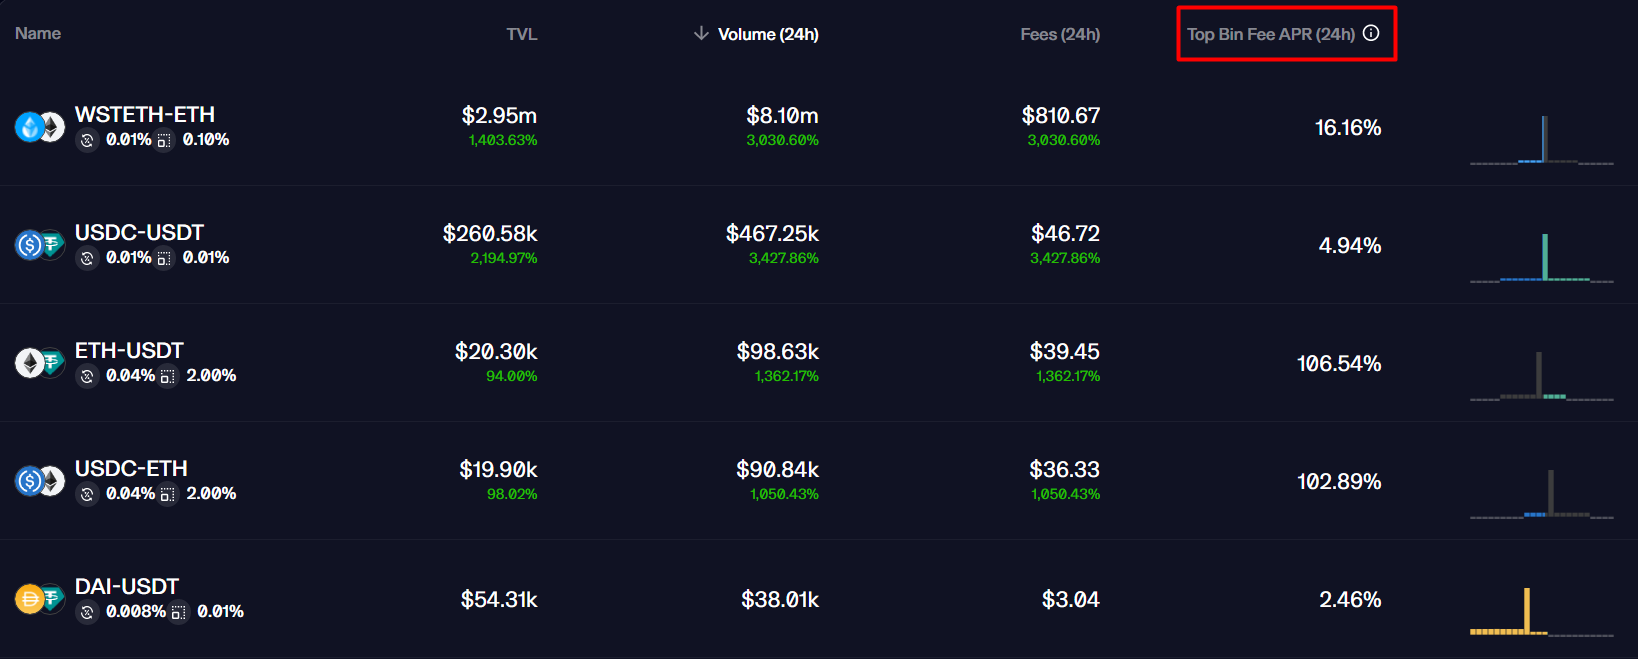This screenshot has height=659, width=1638.
Task: Click the WSTETH-ETH token pair icon
Action: point(39,127)
